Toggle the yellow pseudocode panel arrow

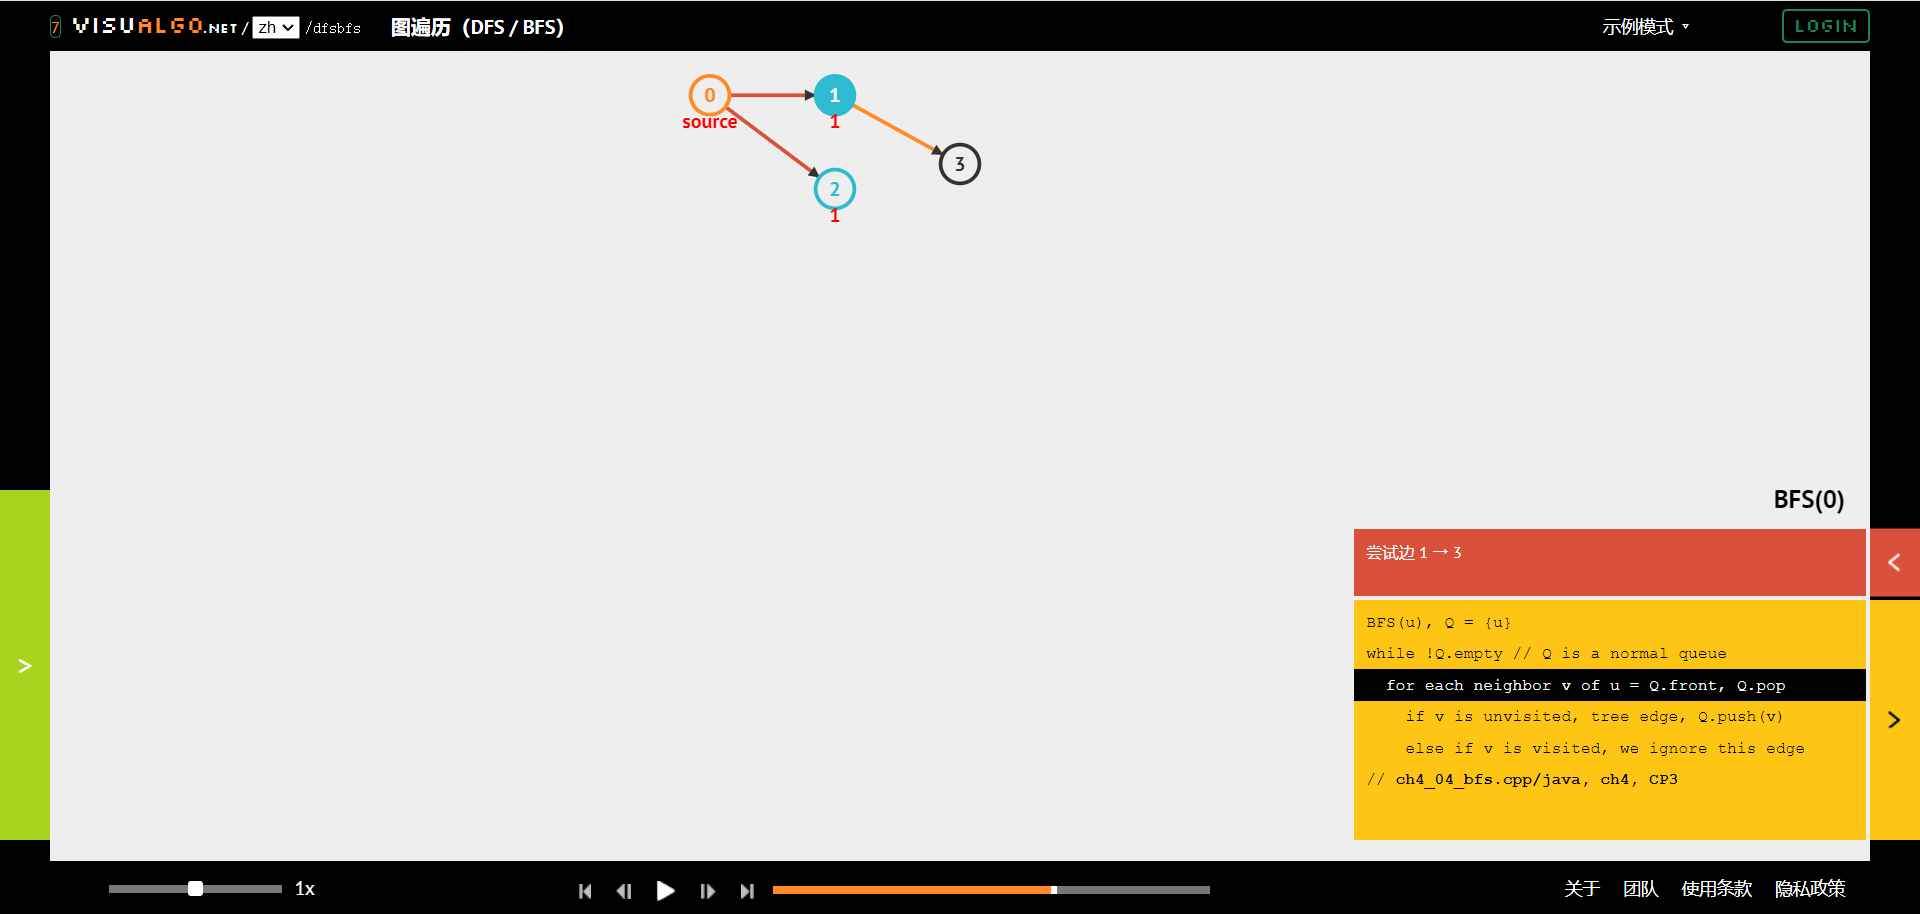pos(1894,720)
